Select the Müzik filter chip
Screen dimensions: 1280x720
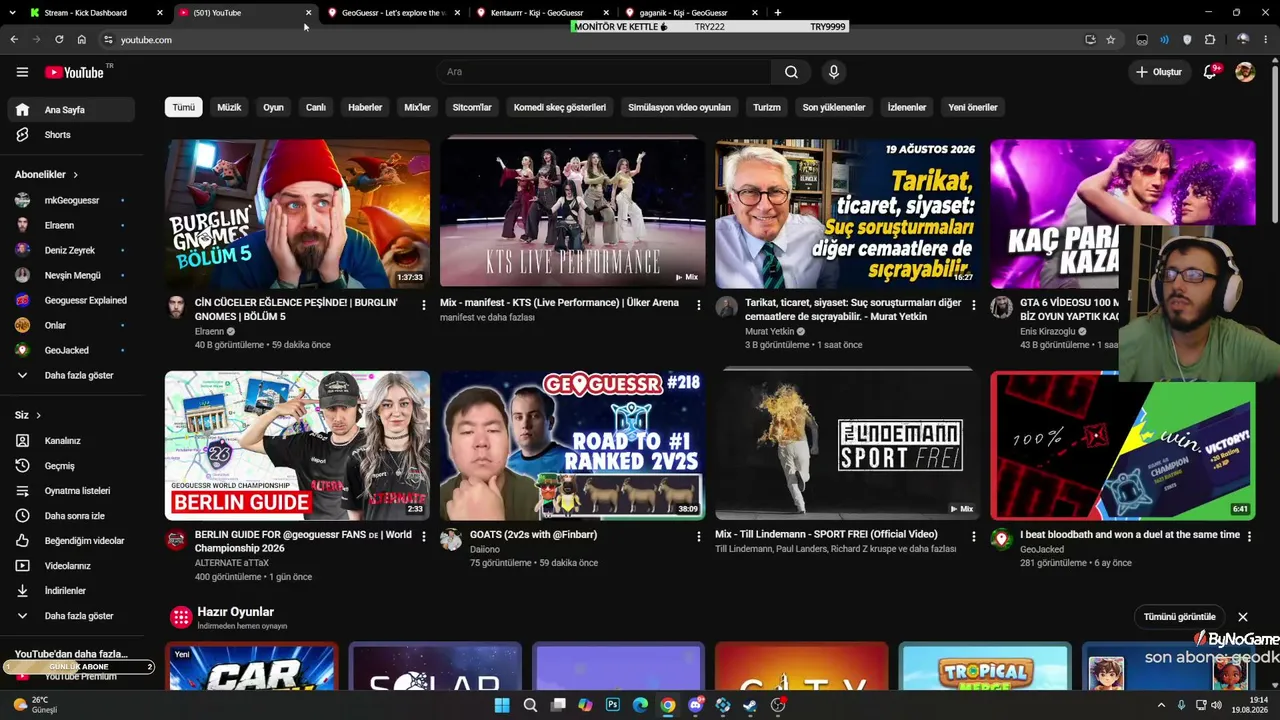pyautogui.click(x=229, y=107)
